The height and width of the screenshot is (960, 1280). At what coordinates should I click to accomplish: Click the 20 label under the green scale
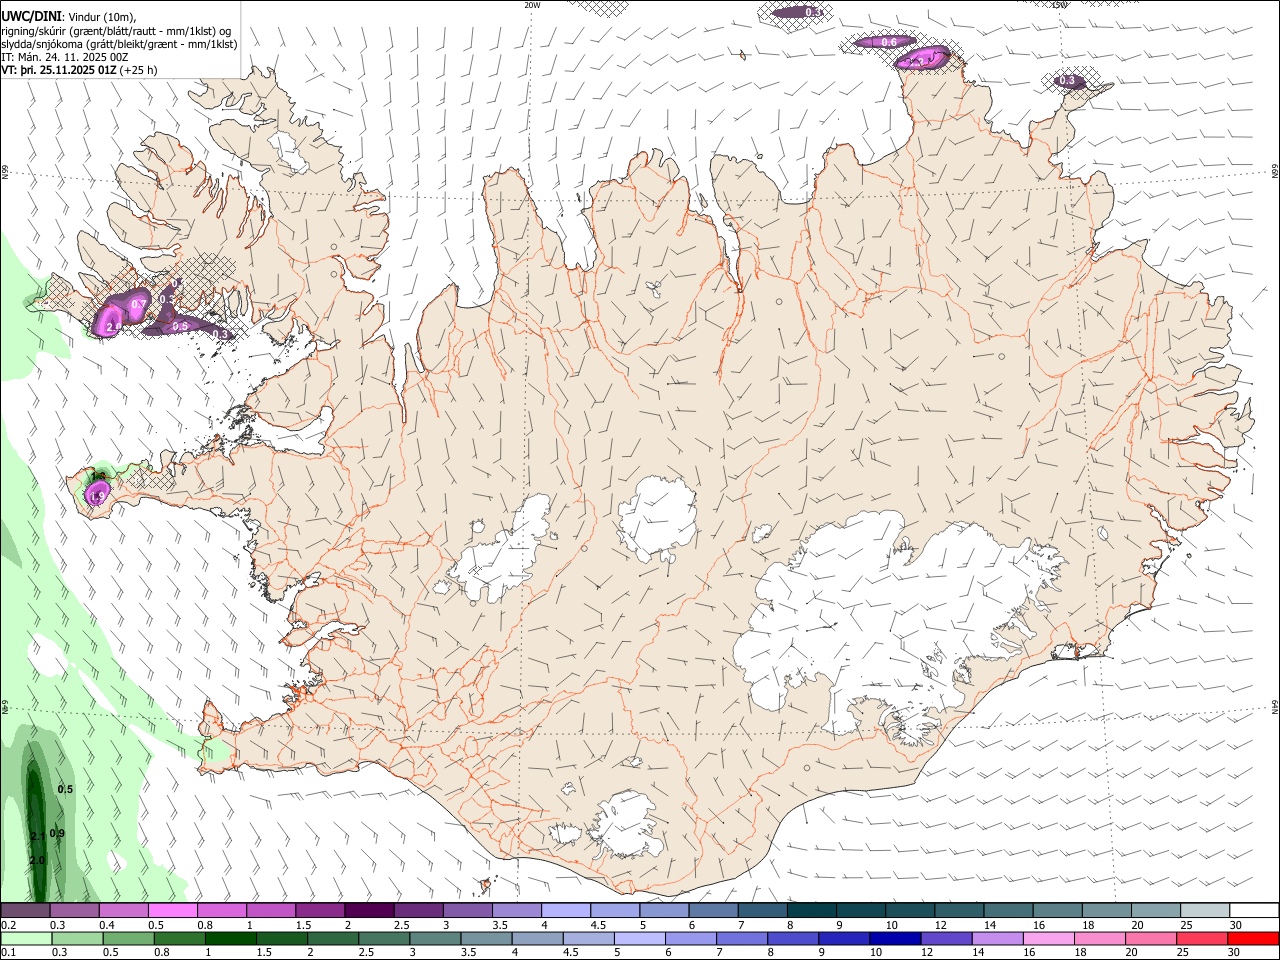(1132, 953)
